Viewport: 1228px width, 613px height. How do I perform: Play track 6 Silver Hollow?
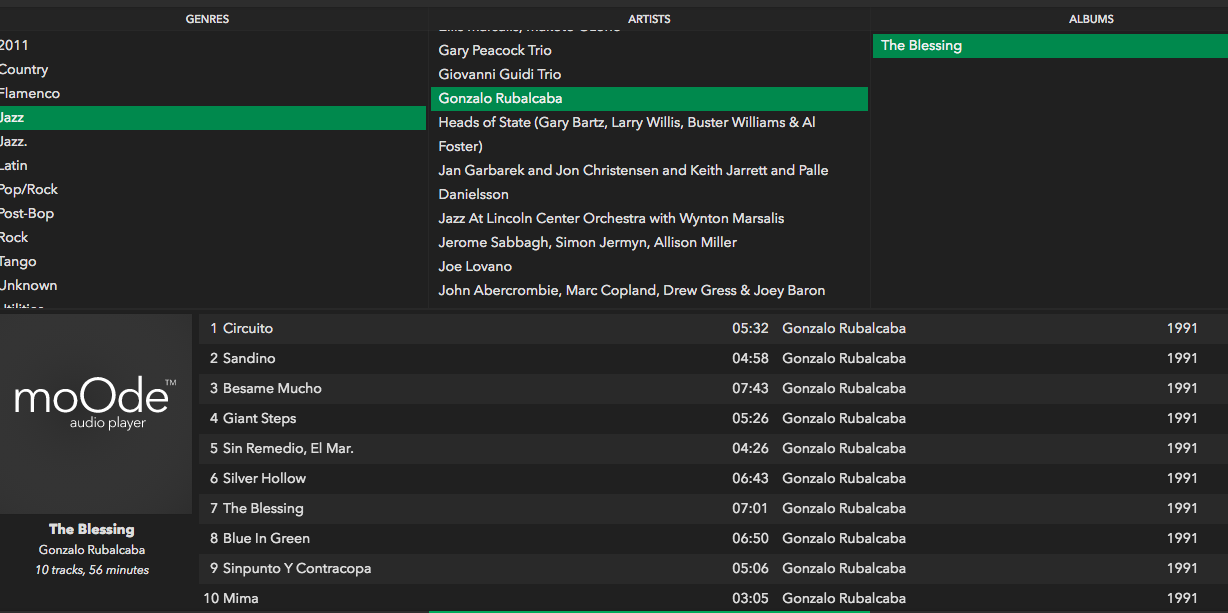point(712,479)
